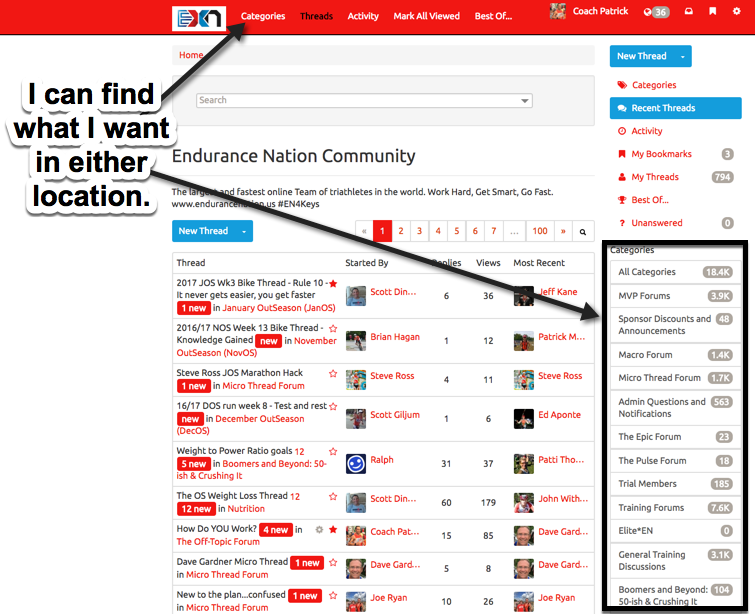Open Brian Hagan's profile link
The image size is (755, 614).
coord(395,337)
